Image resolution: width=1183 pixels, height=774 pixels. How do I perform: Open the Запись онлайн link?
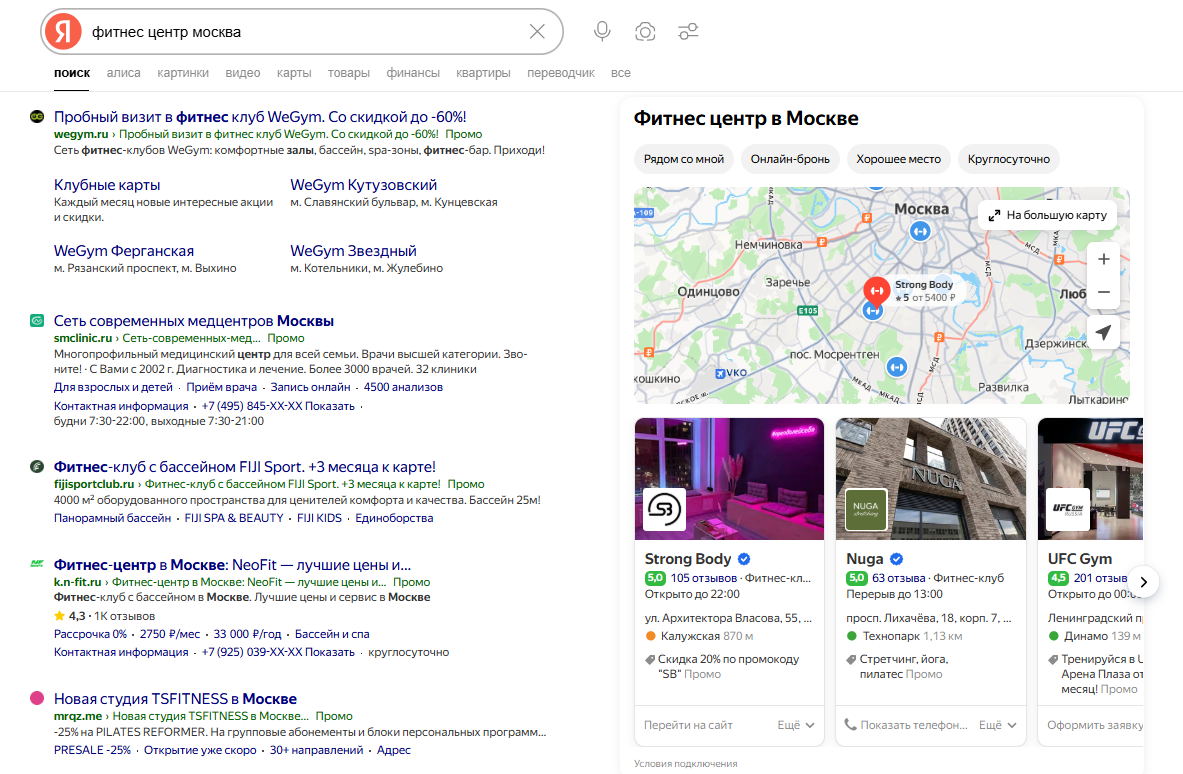(310, 387)
